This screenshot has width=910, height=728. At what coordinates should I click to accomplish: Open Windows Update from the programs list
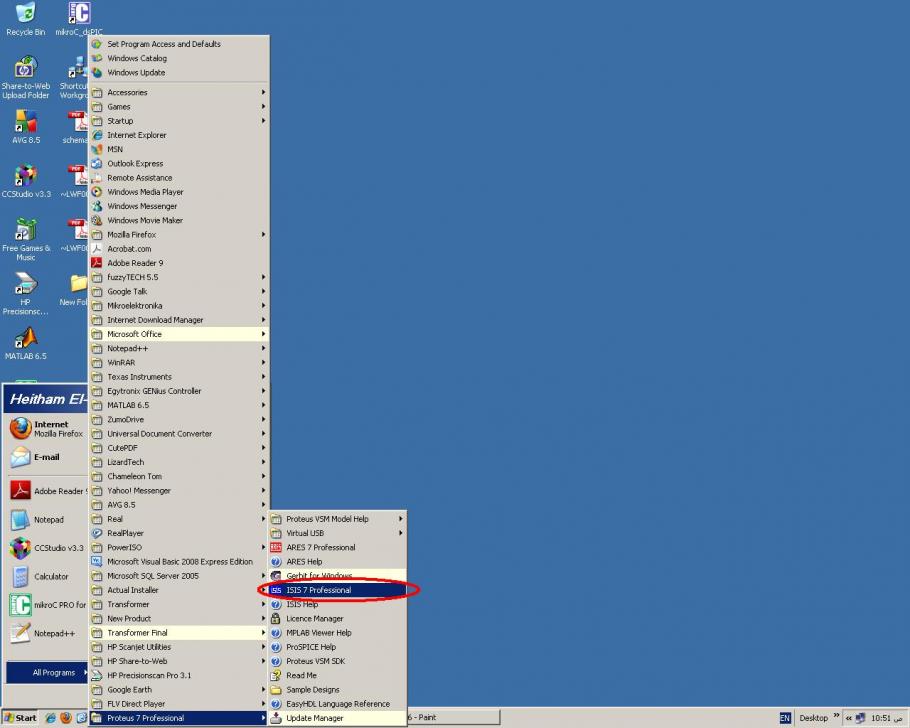[179, 73]
